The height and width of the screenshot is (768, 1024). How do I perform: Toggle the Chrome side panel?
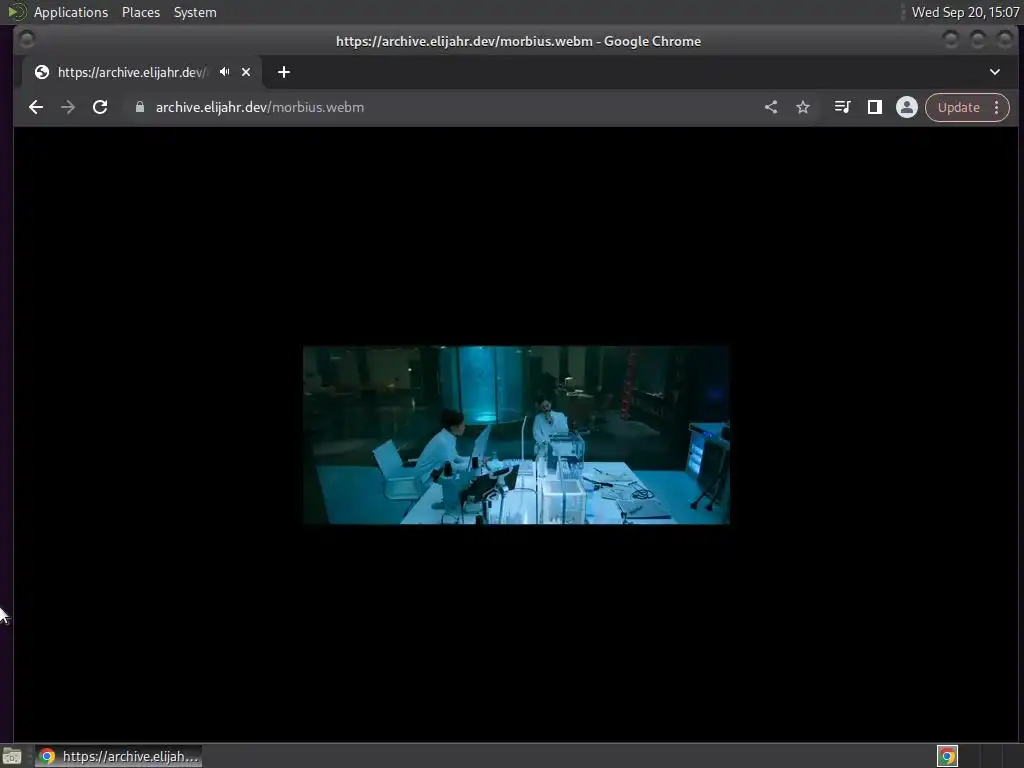point(874,107)
